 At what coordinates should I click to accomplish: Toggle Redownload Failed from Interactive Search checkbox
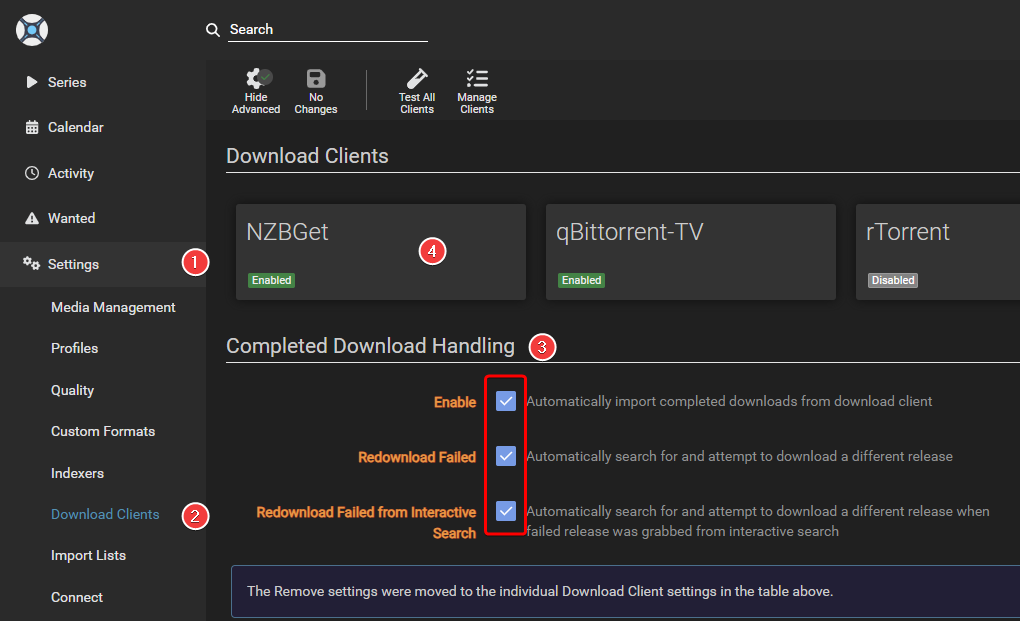(x=506, y=511)
